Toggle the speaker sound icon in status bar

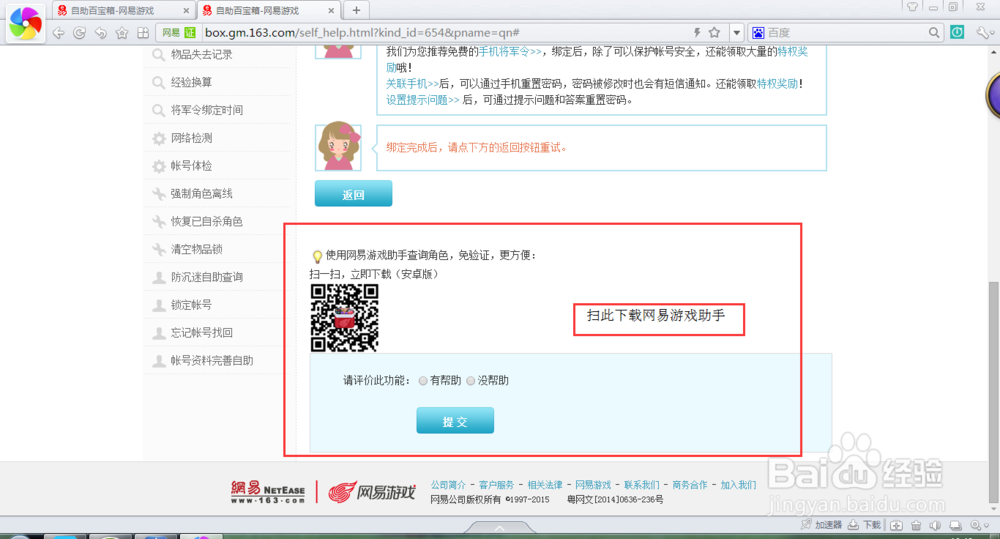tap(935, 526)
